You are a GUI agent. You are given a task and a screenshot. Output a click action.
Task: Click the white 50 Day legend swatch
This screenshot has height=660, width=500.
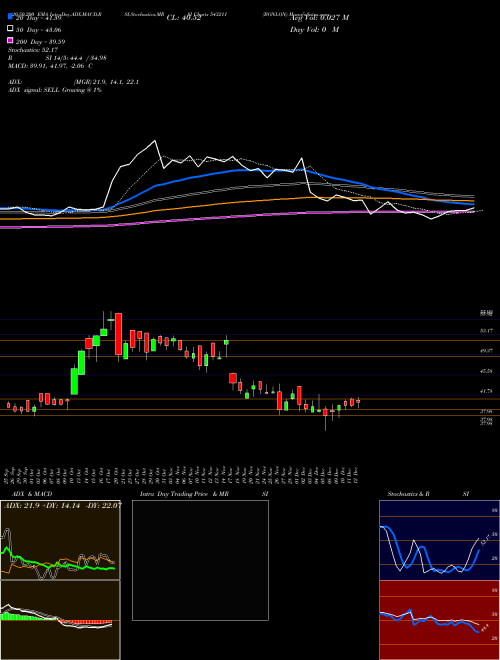click(x=10, y=29)
